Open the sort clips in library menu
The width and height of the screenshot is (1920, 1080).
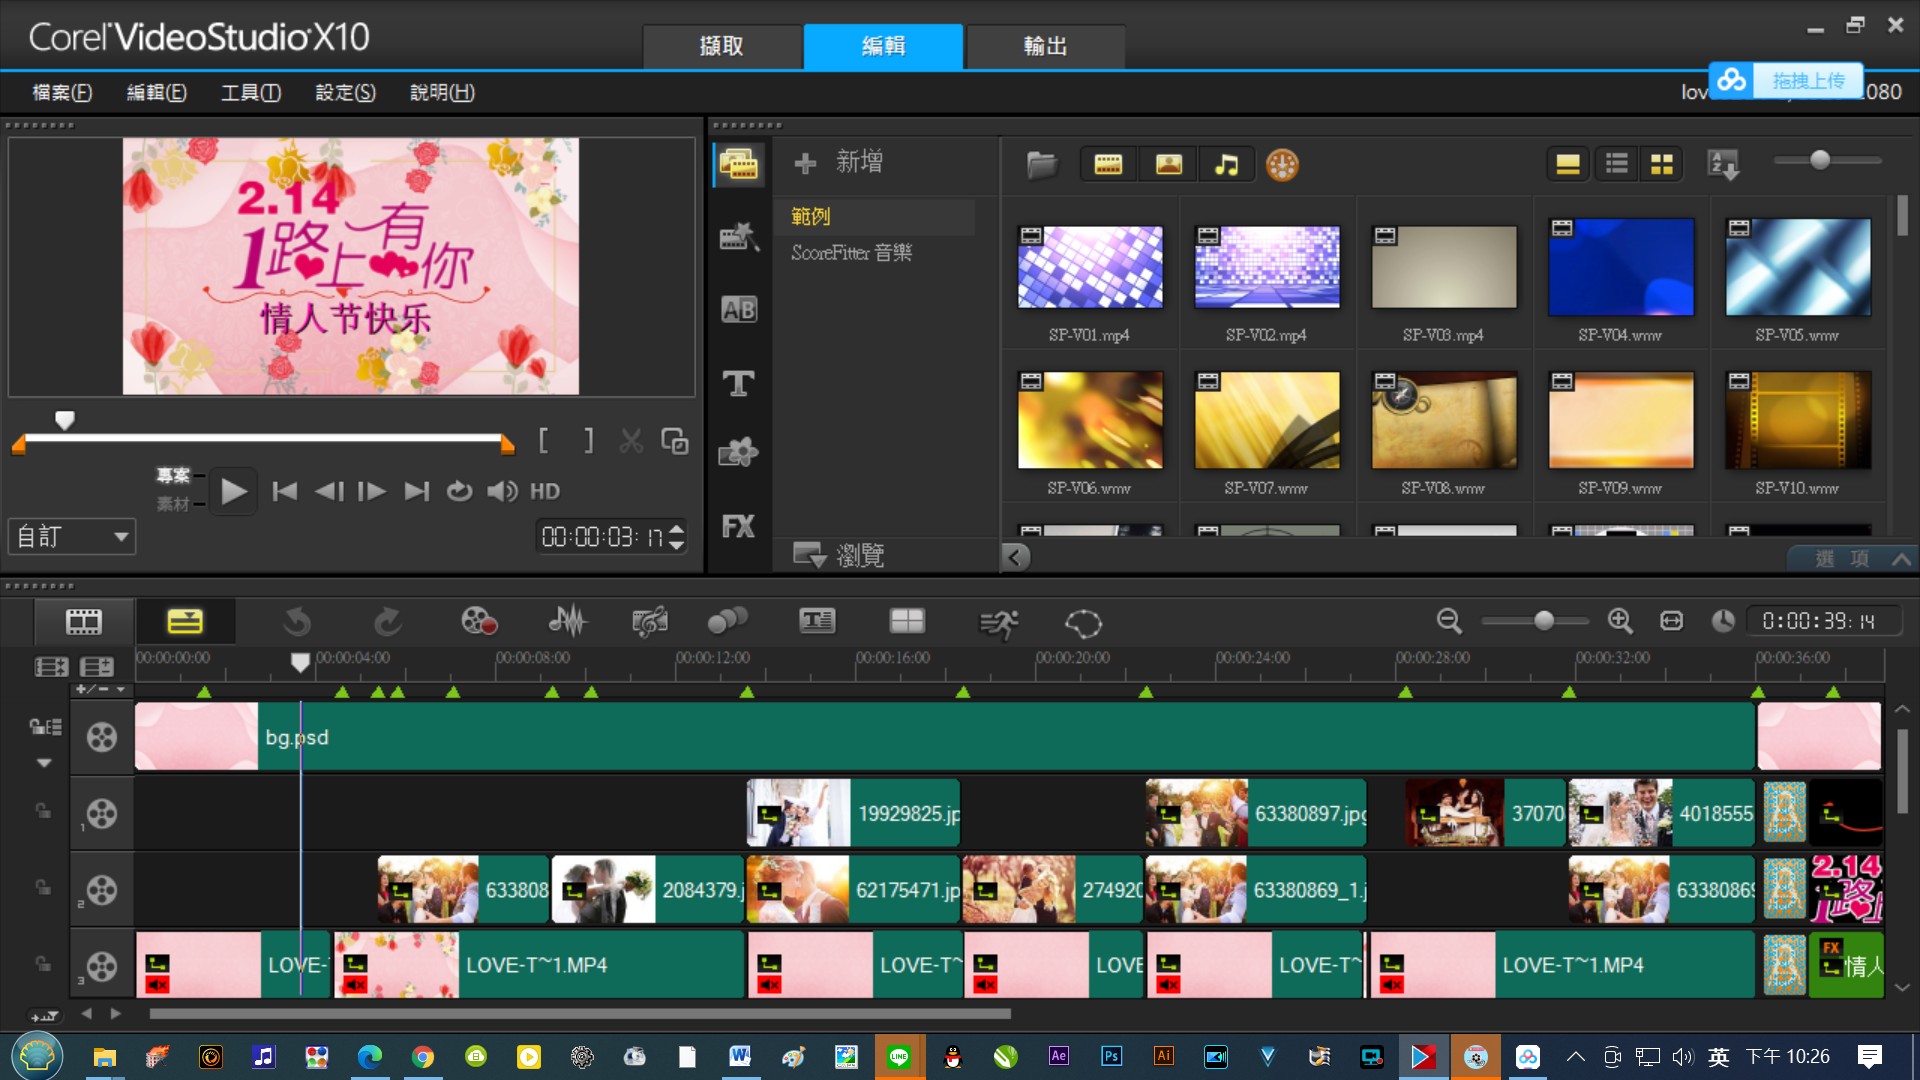(1724, 164)
